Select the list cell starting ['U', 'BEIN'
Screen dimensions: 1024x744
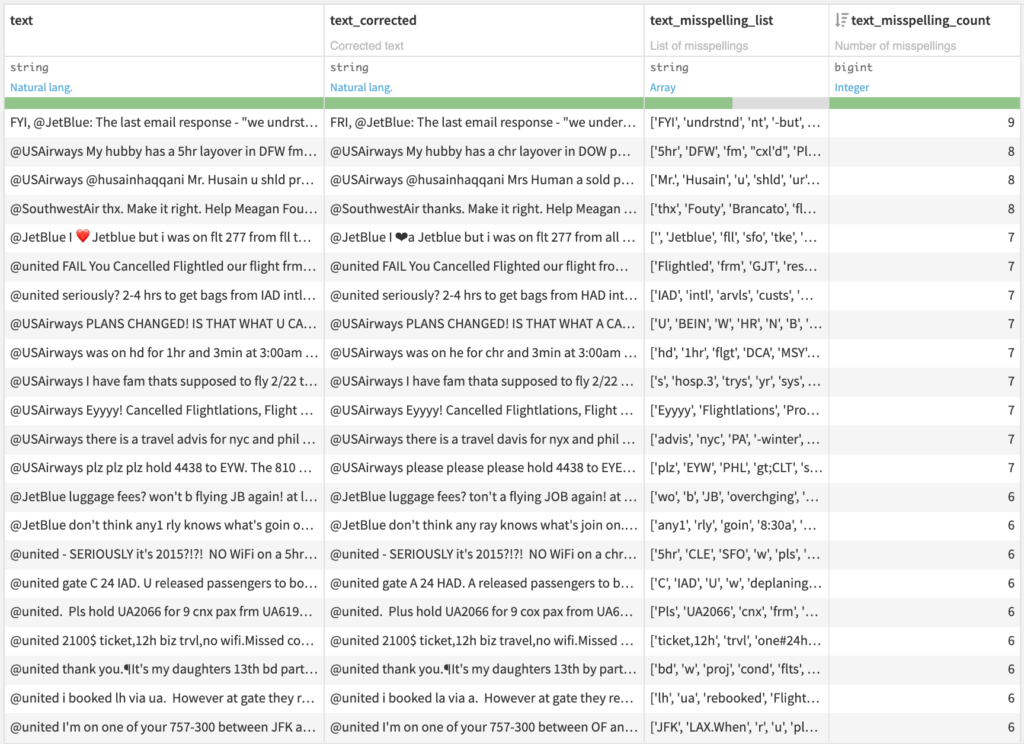pos(736,324)
